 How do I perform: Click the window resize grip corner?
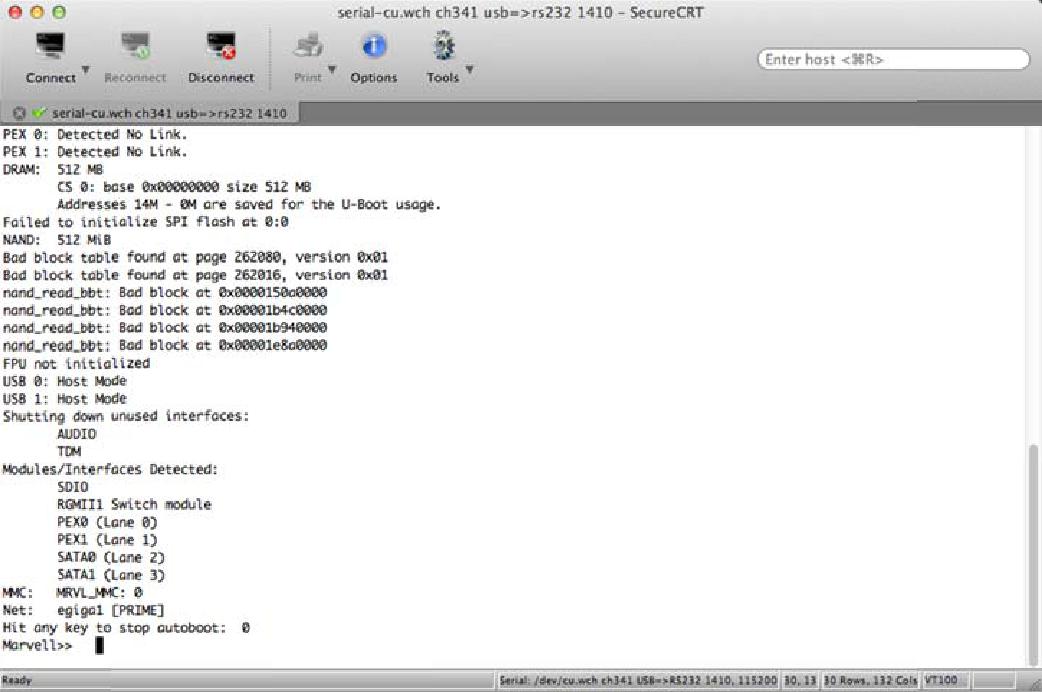pyautogui.click(x=1033, y=683)
